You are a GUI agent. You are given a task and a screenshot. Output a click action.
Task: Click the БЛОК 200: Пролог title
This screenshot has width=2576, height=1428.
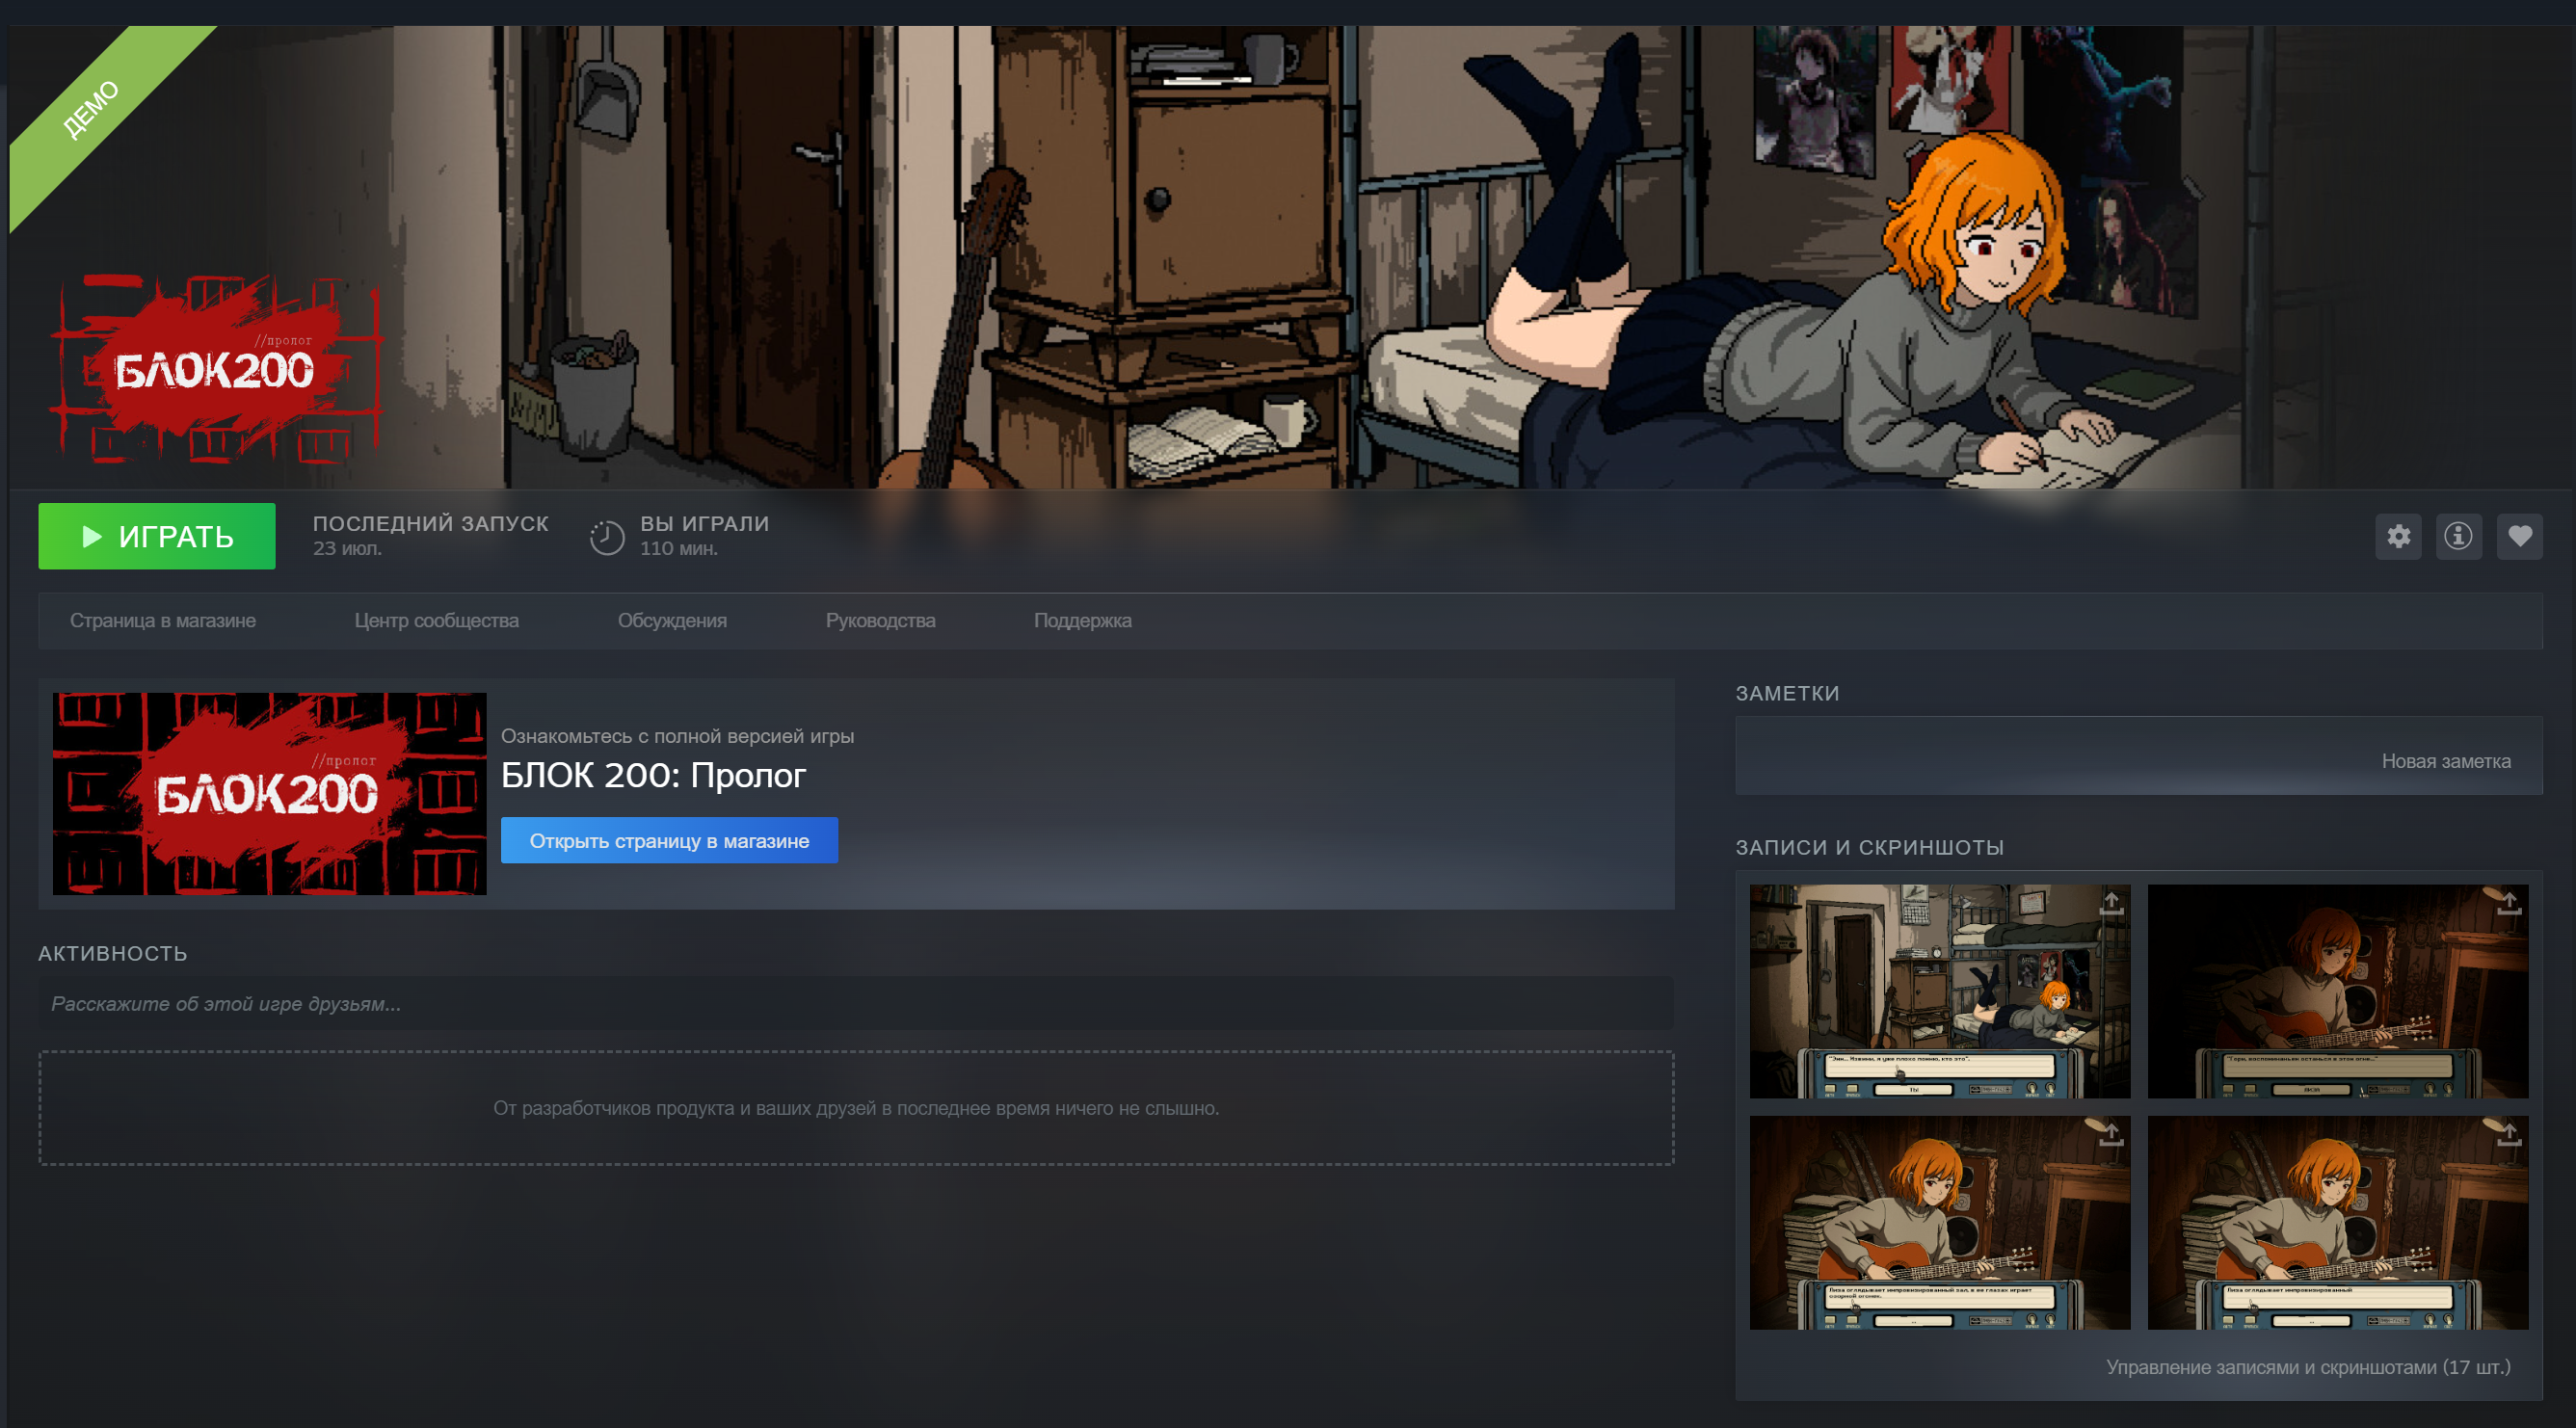tap(653, 776)
